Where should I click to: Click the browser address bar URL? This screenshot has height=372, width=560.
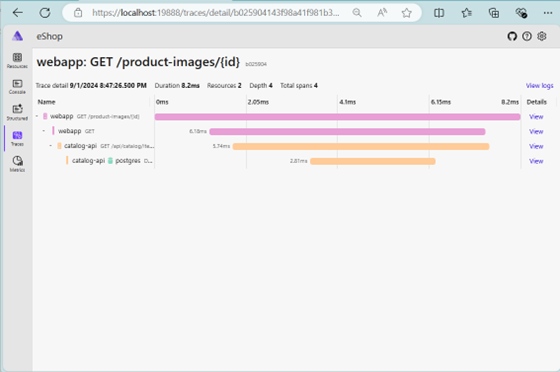click(x=215, y=13)
